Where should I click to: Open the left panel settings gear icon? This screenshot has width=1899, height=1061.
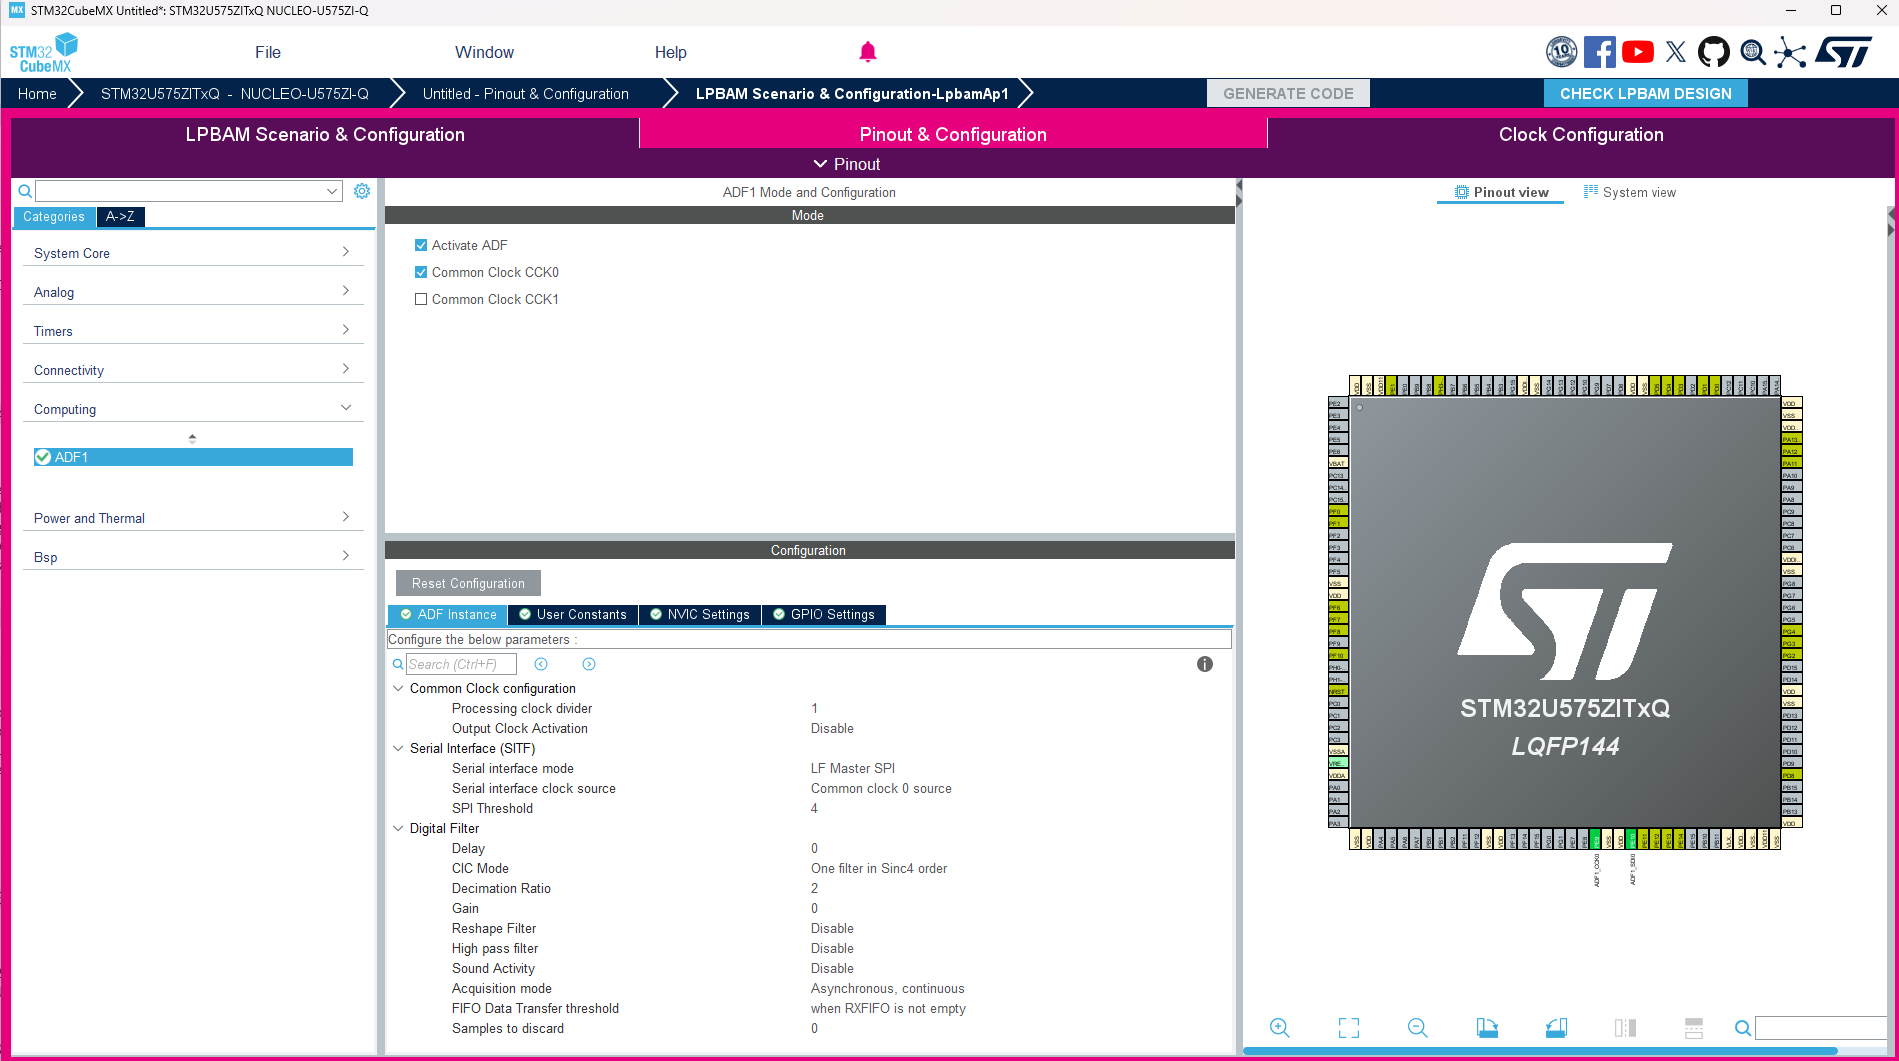coord(362,190)
